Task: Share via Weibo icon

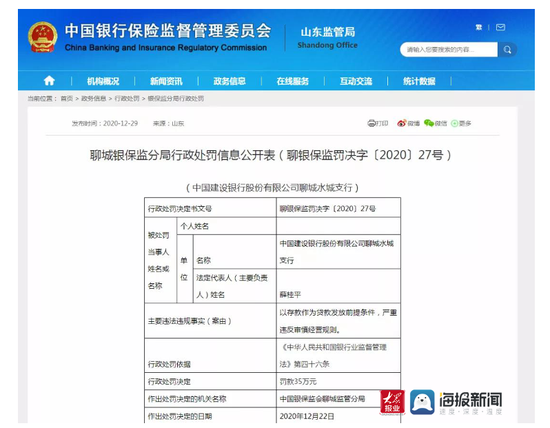Action: (401, 123)
